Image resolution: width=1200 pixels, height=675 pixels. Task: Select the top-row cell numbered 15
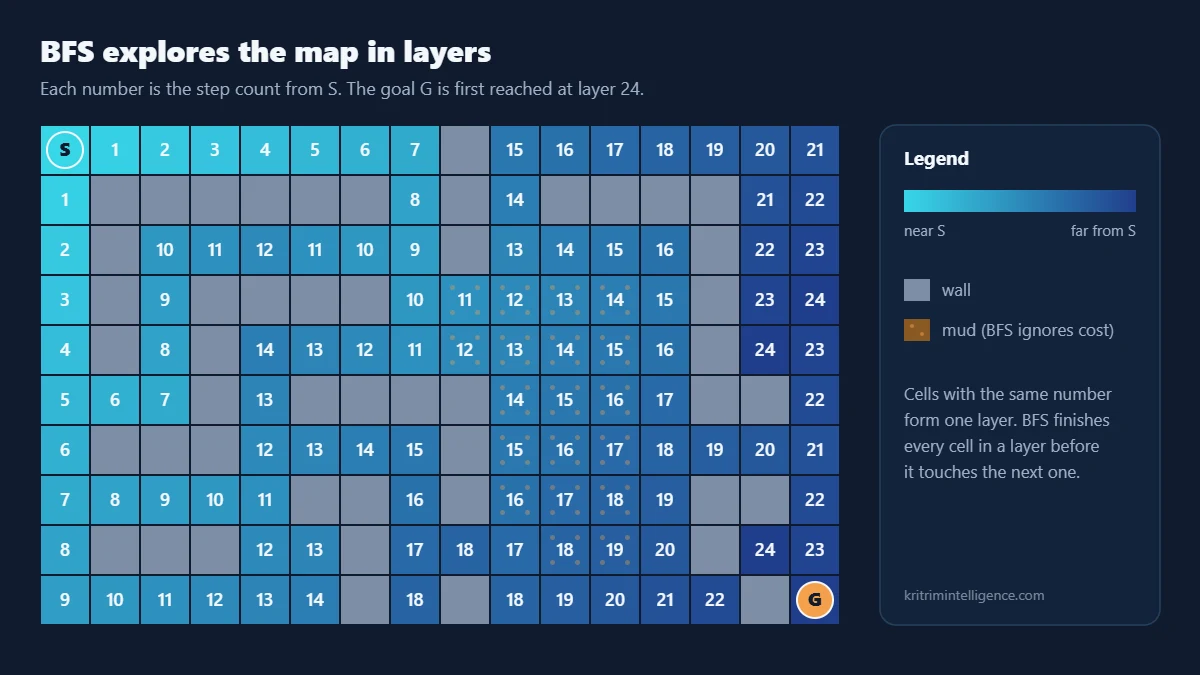tap(515, 150)
